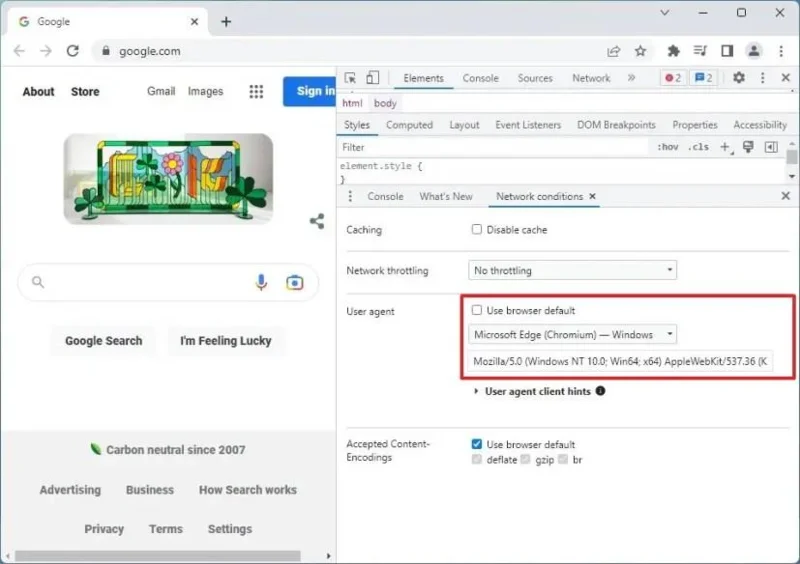Uncheck Accepted Content-Encodings browser default
Image resolution: width=800 pixels, height=564 pixels.
pos(477,444)
